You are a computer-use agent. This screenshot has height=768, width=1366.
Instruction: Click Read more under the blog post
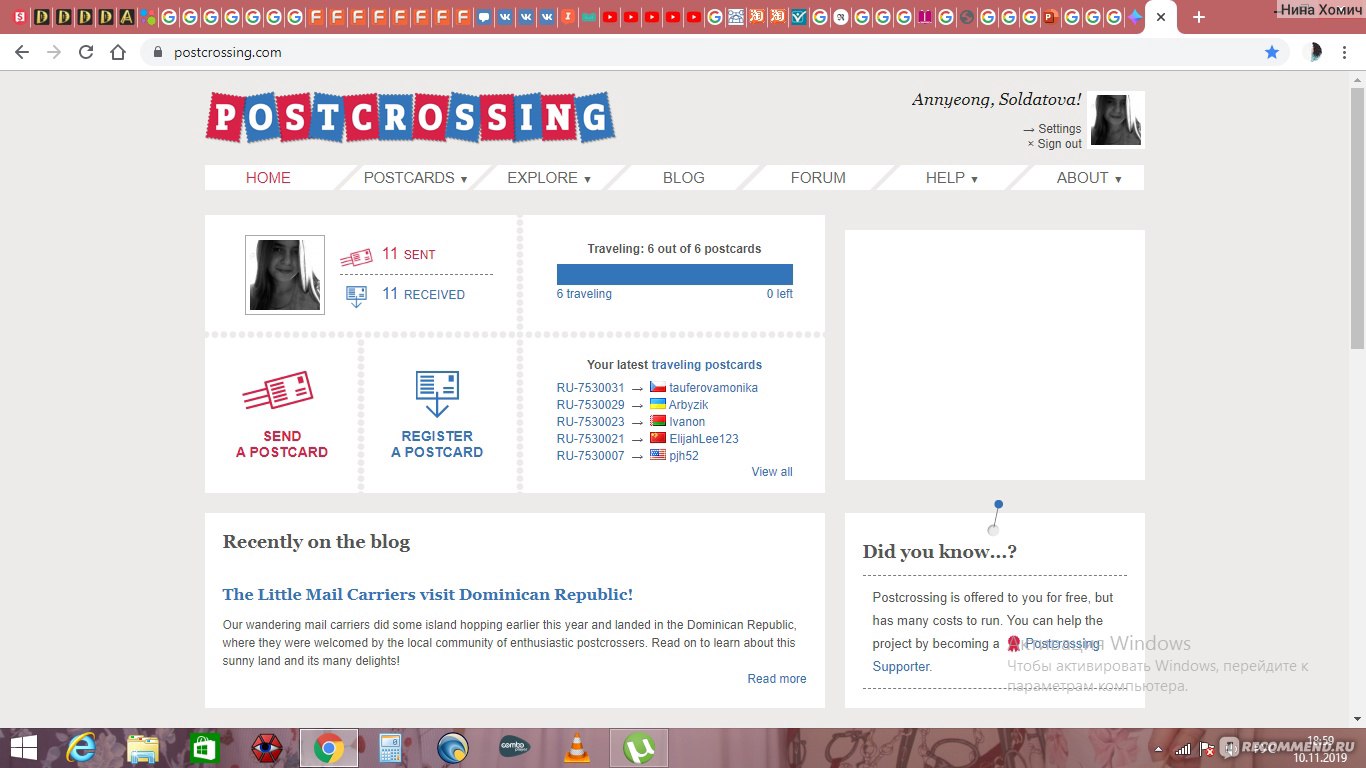point(777,679)
